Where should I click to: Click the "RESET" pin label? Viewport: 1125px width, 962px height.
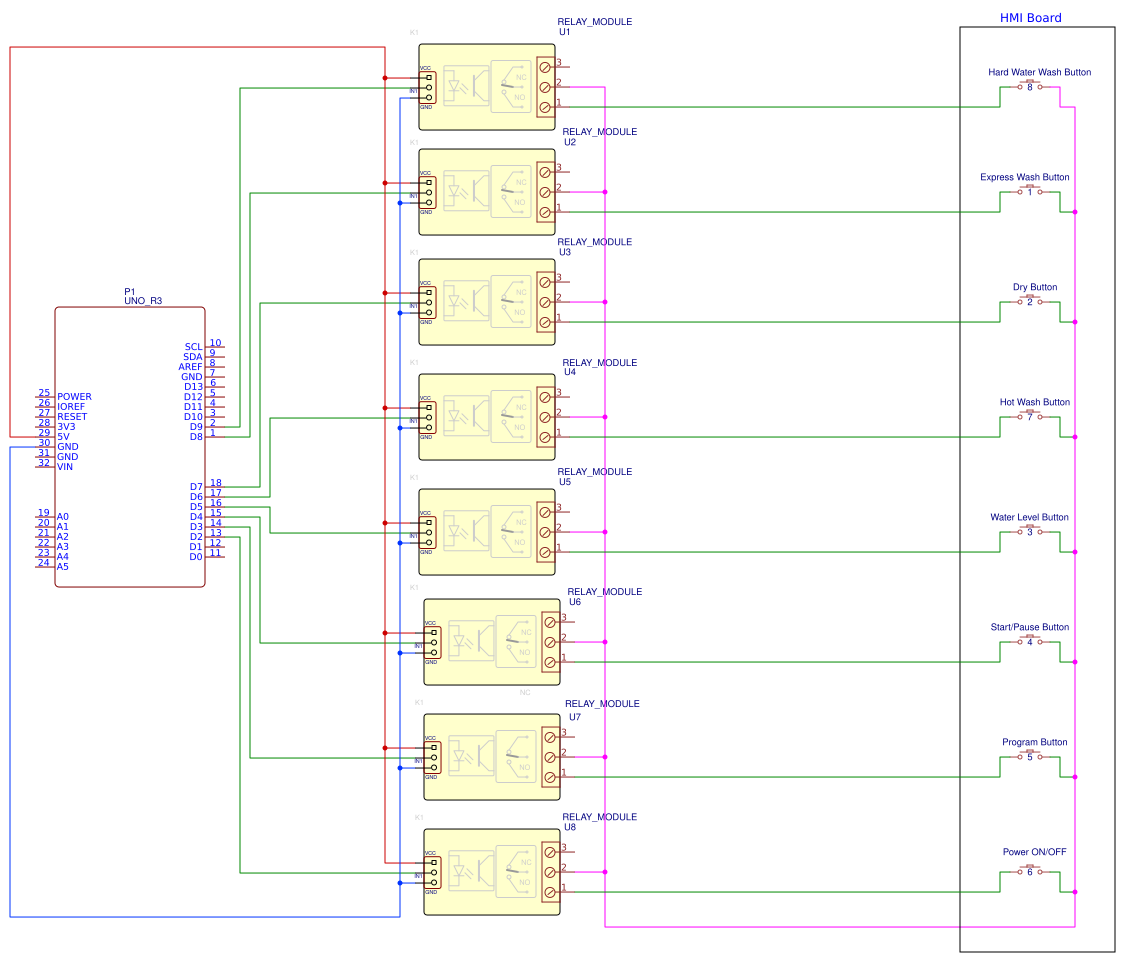72,418
